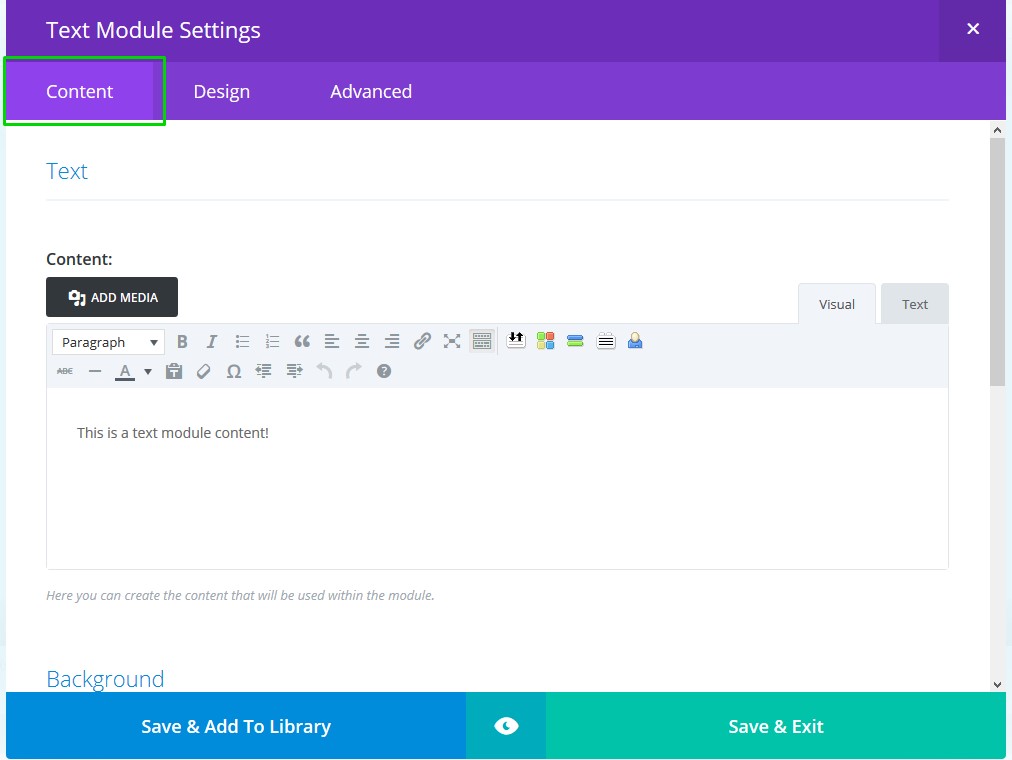Click the blockquote icon
Viewport: 1012px width, 760px height.
click(302, 342)
